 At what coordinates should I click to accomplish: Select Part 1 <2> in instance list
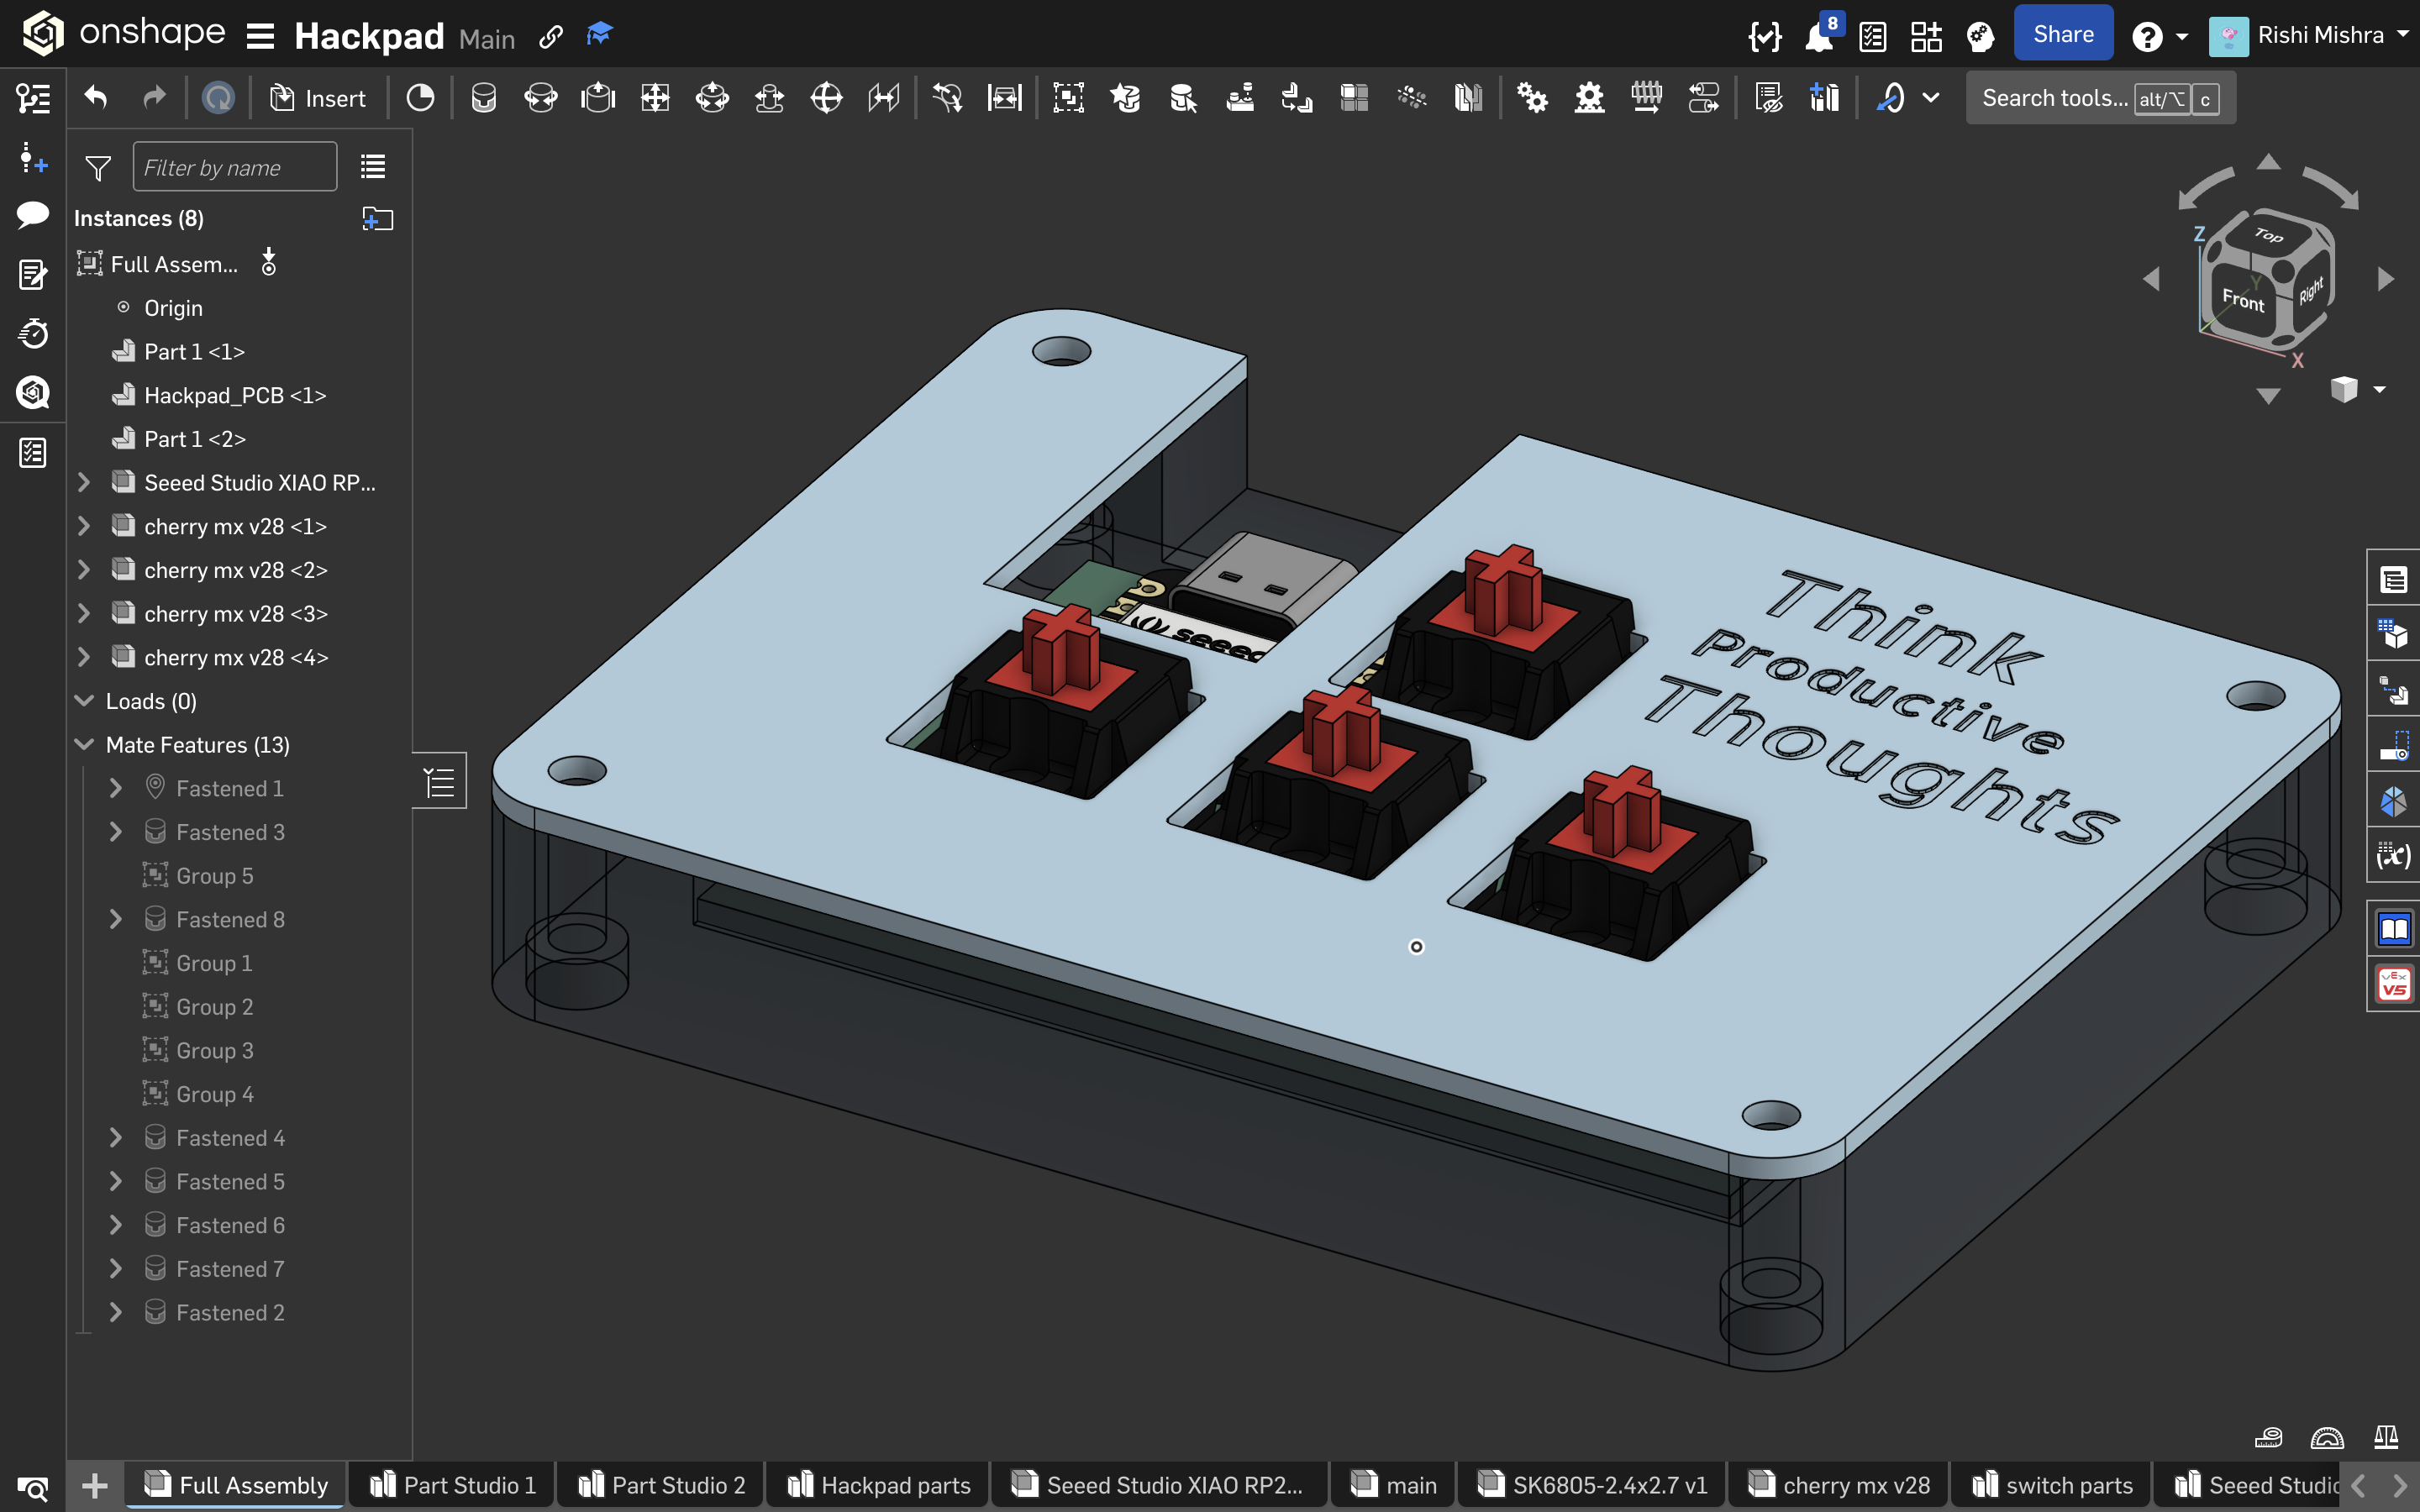pyautogui.click(x=194, y=438)
